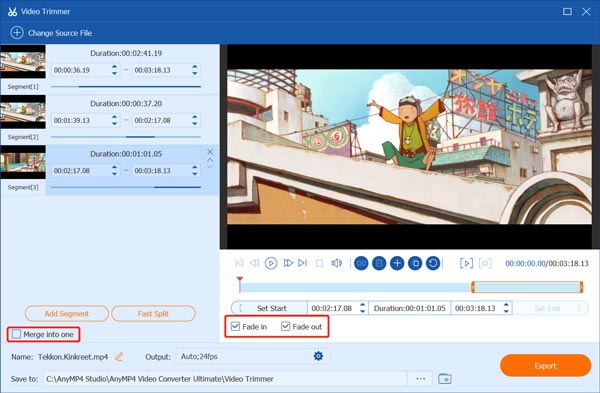Screen dimensions: 600x393
Task: Click the Split segment round icon
Action: pos(361,263)
